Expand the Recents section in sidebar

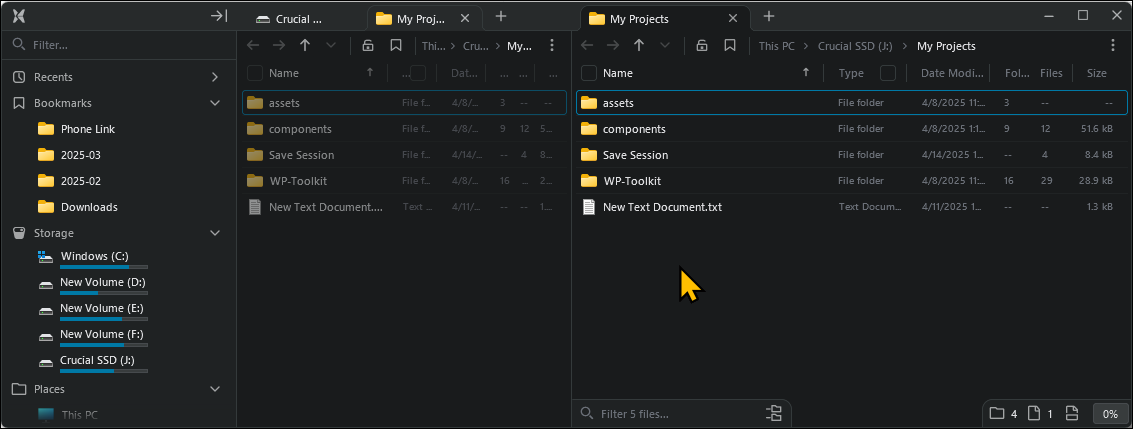pyautogui.click(x=215, y=77)
